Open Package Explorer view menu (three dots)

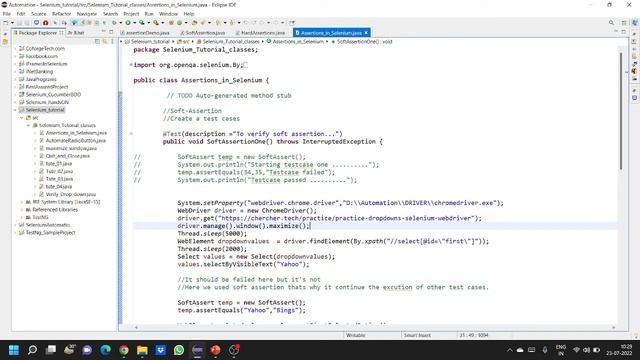112,41
